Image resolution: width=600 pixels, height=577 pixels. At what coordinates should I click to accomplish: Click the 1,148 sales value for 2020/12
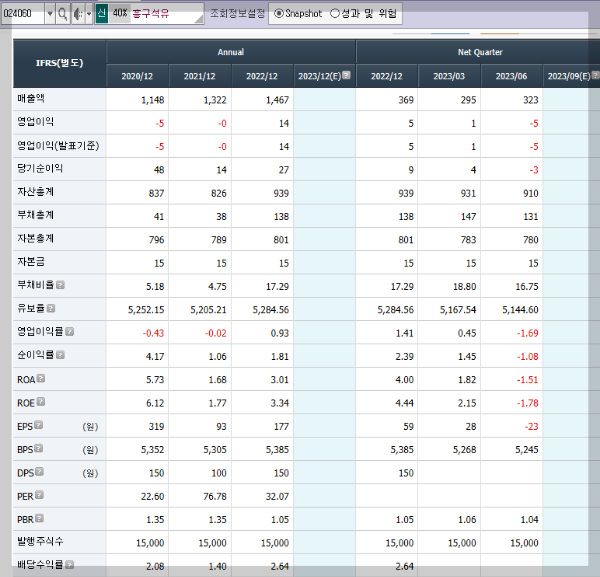152,100
